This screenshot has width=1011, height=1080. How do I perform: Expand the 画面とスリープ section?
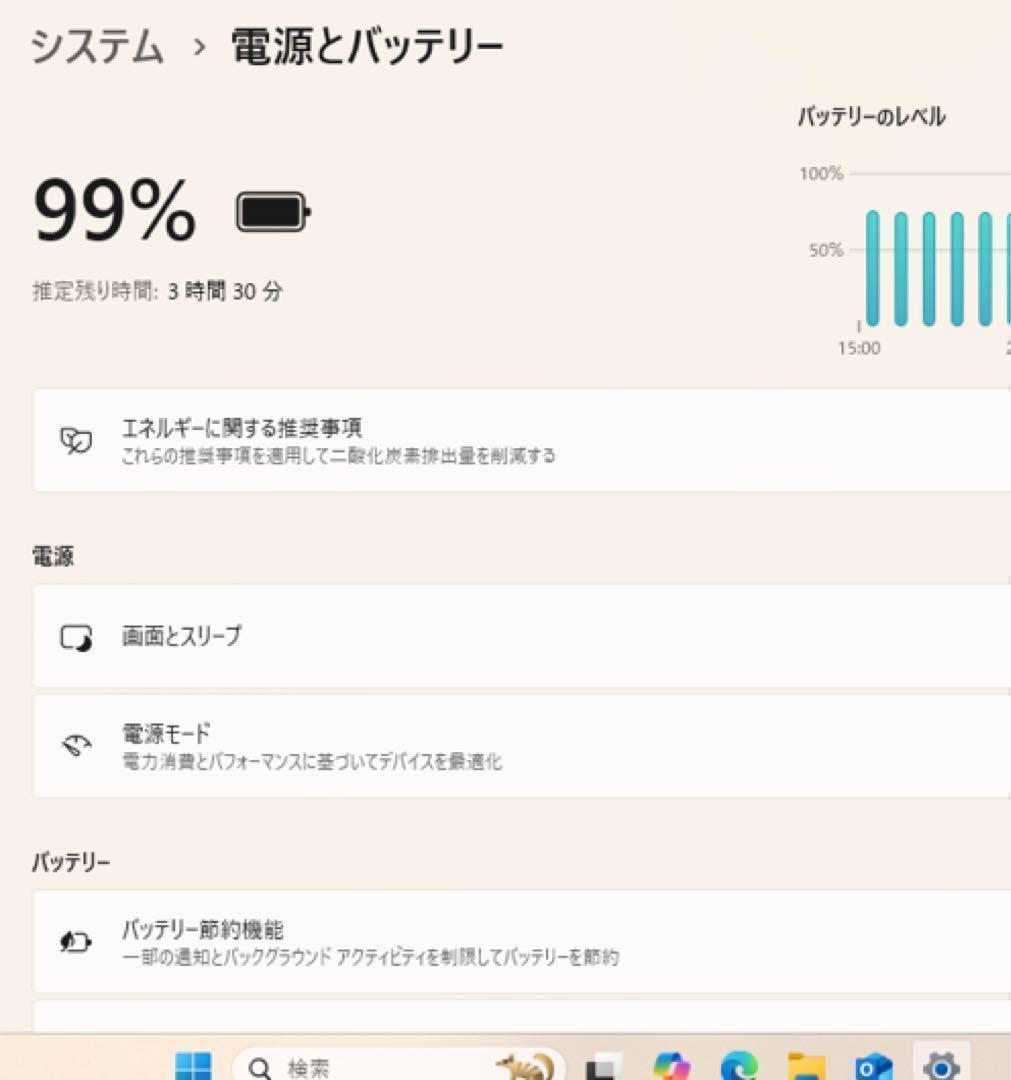522,636
